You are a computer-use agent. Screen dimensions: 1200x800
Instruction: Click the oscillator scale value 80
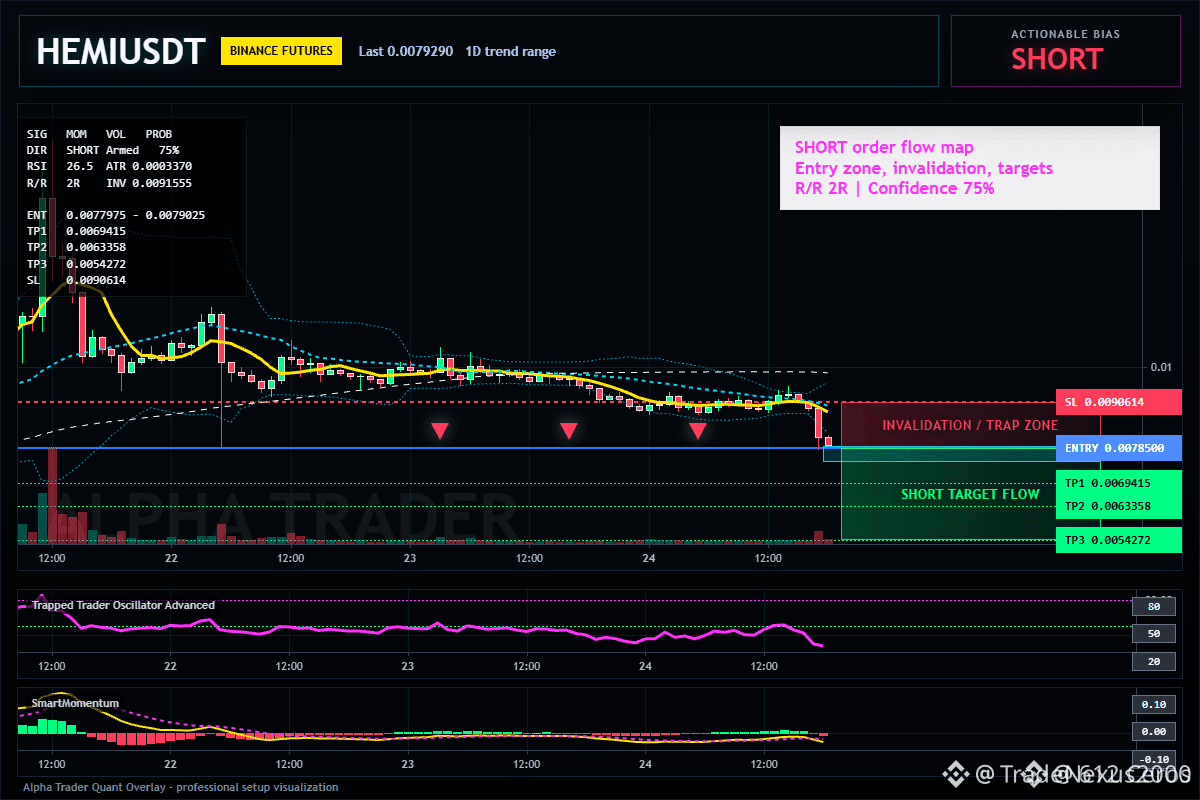click(1153, 606)
